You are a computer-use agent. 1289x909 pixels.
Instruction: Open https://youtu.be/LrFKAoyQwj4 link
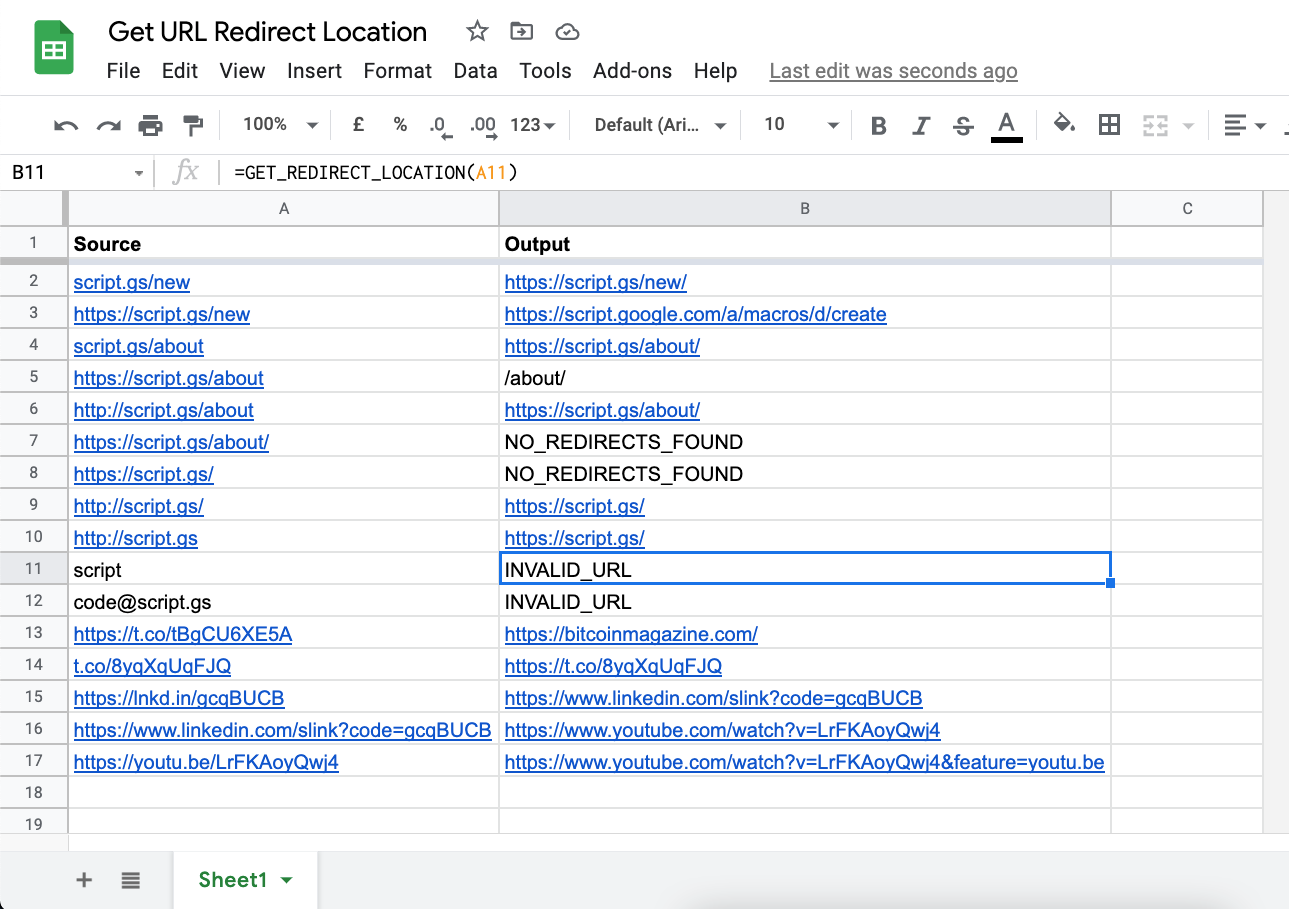click(x=206, y=763)
